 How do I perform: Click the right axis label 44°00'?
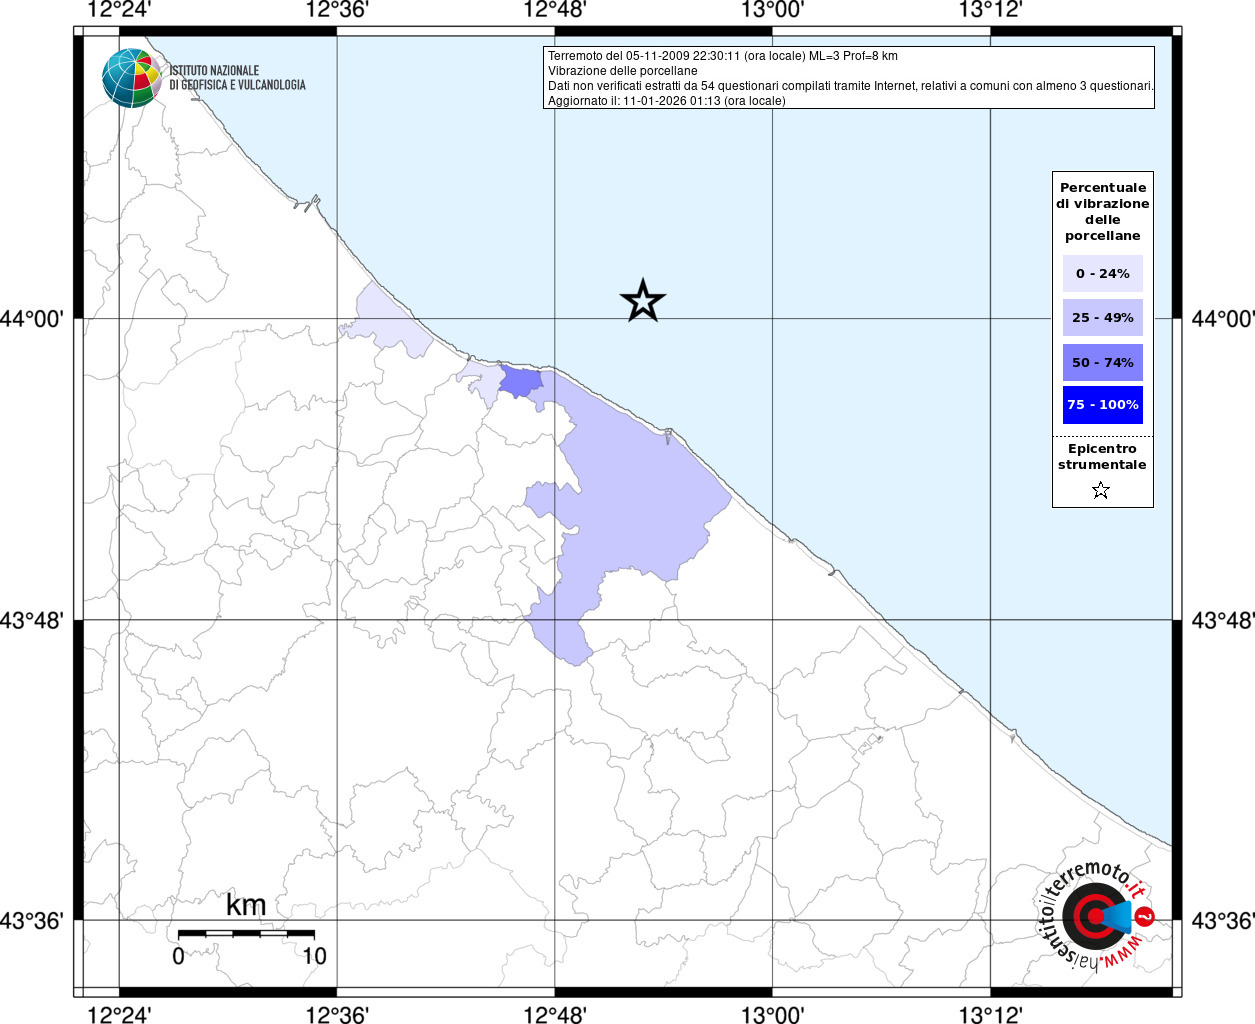(1222, 319)
